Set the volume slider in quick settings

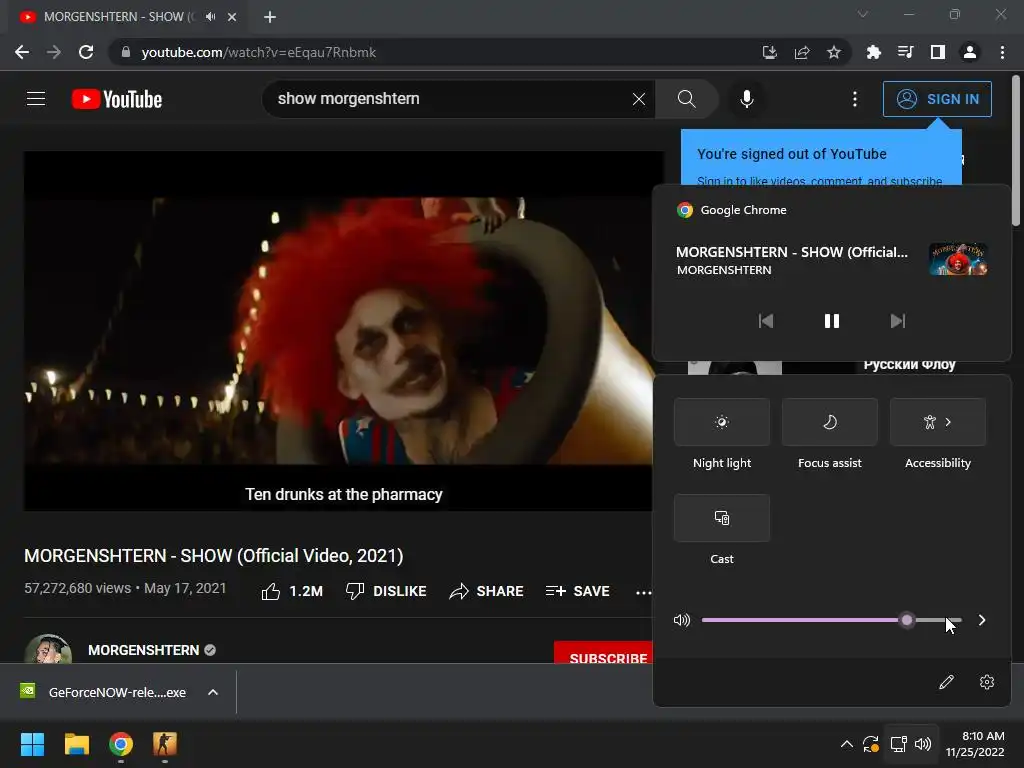(831, 620)
